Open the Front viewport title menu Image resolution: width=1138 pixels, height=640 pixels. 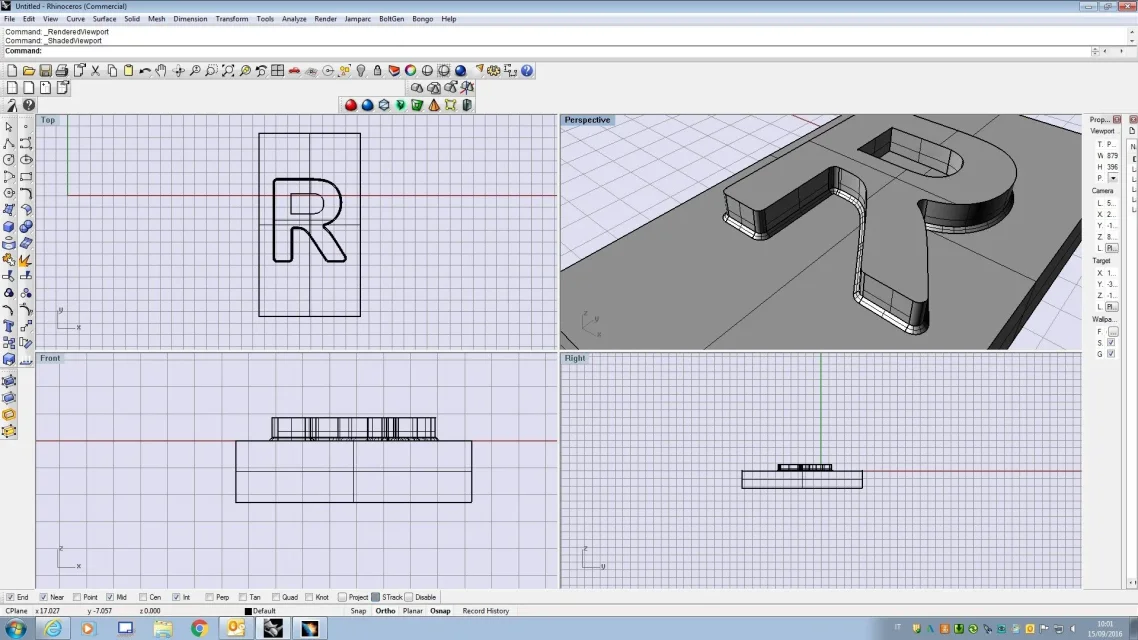[50, 358]
